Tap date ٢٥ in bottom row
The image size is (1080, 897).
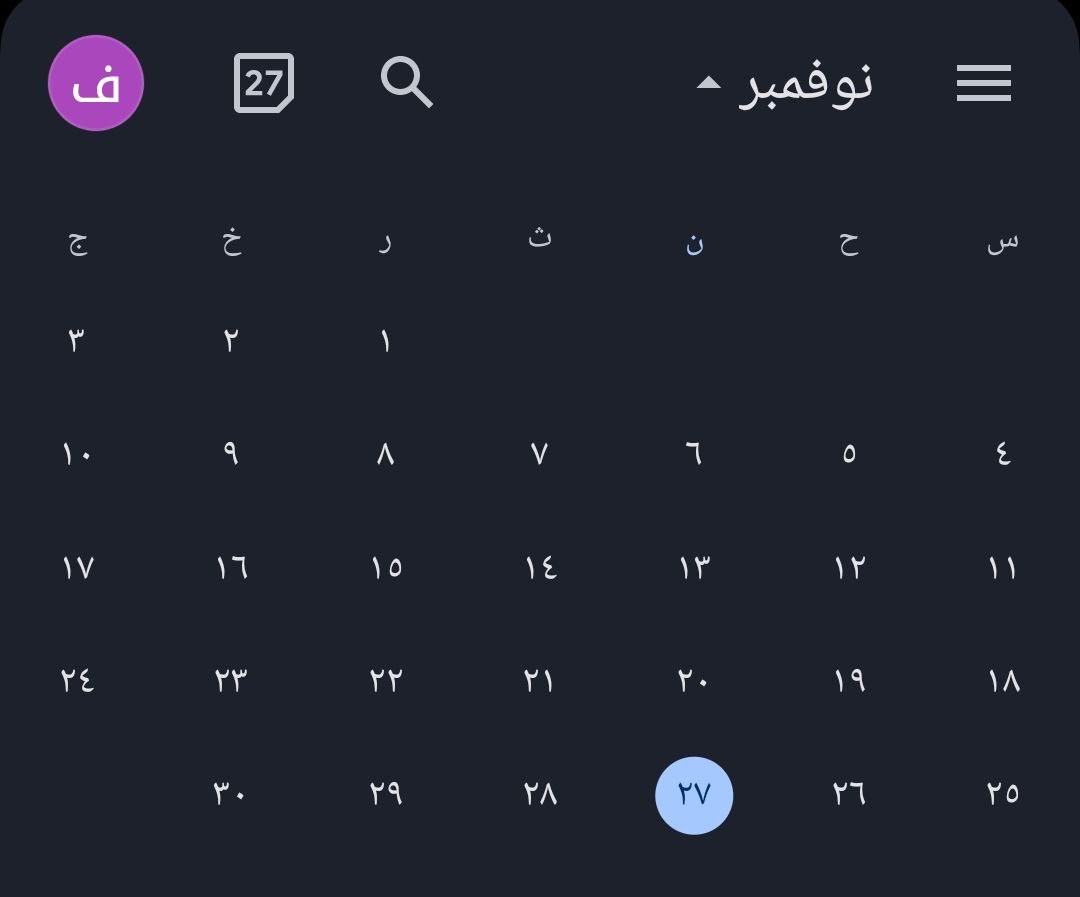[x=1002, y=795]
